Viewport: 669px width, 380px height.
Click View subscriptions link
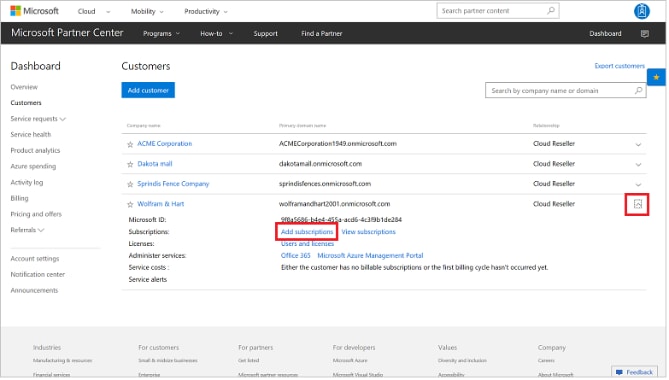click(x=369, y=232)
